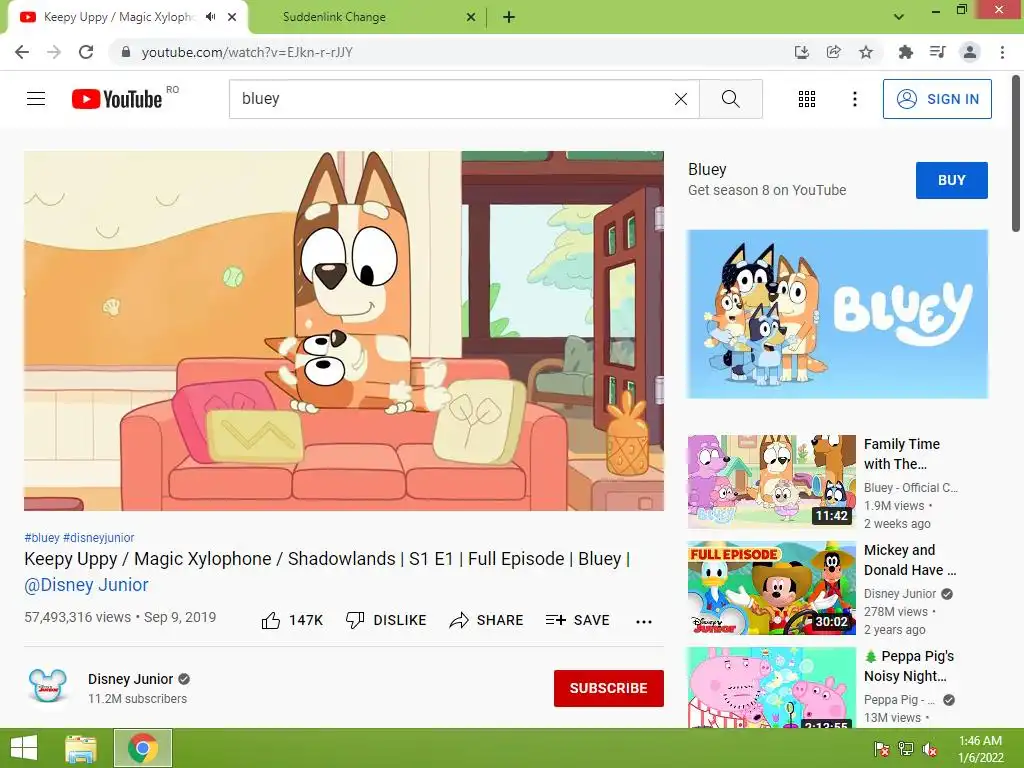
Task: Mute the tab via its speaker icon
Action: pos(210,17)
